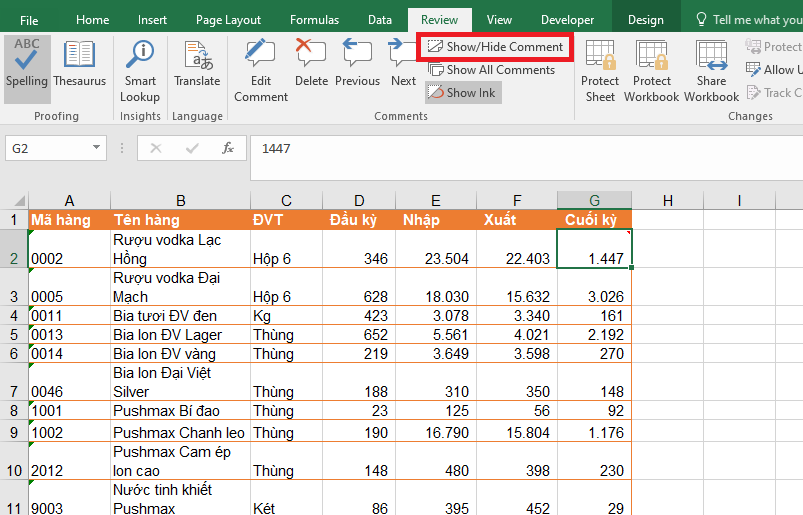Click the Share Workbook icon
Viewport: 803px width, 515px height.
coord(711,70)
